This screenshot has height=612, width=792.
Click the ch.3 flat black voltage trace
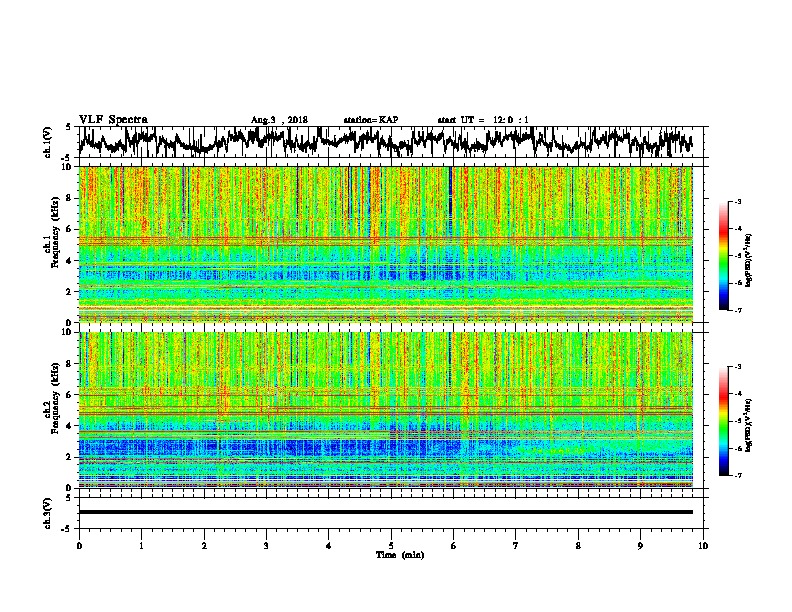pos(385,512)
